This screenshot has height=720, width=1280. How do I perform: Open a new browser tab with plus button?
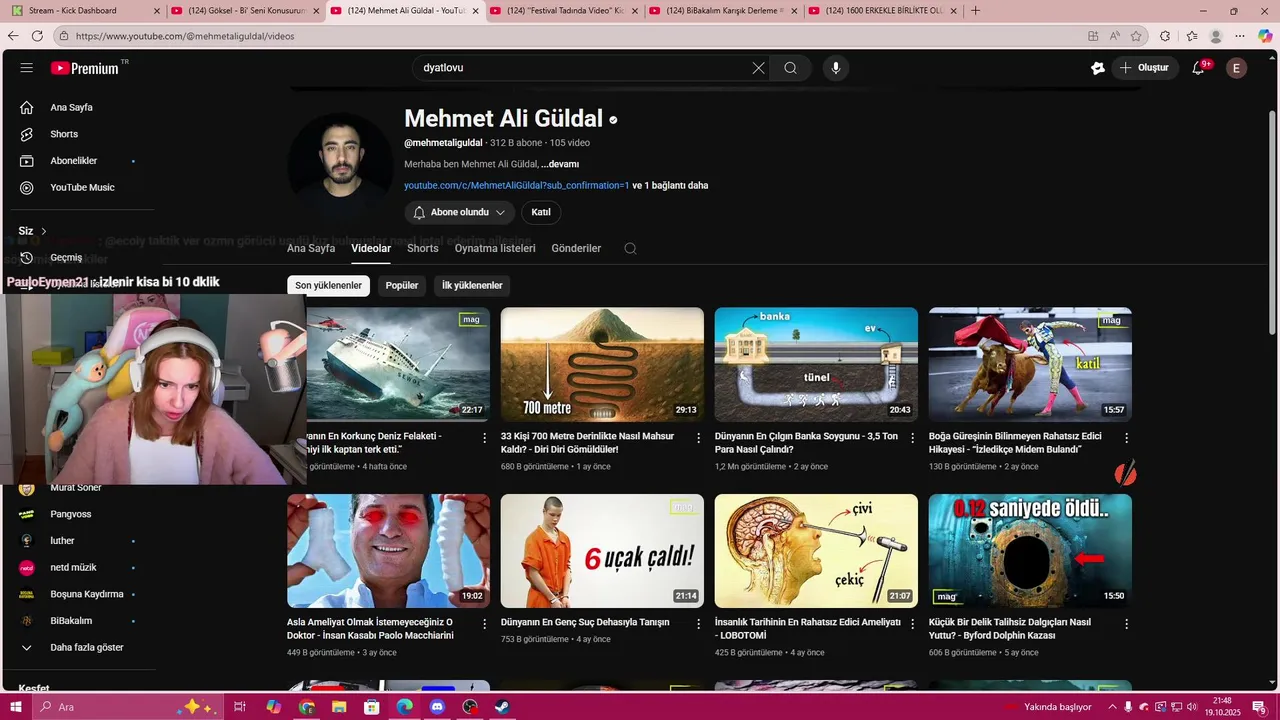pyautogui.click(x=976, y=11)
